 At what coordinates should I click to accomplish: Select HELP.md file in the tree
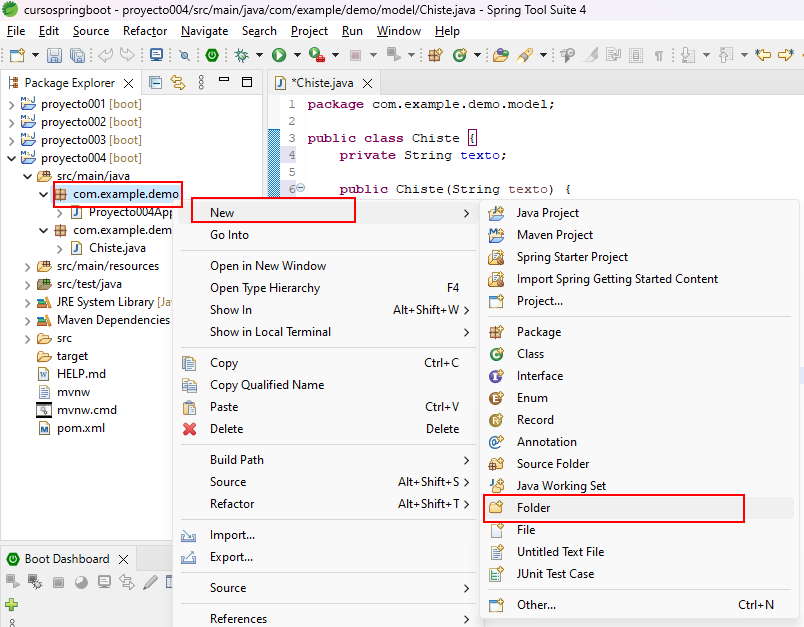point(82,374)
